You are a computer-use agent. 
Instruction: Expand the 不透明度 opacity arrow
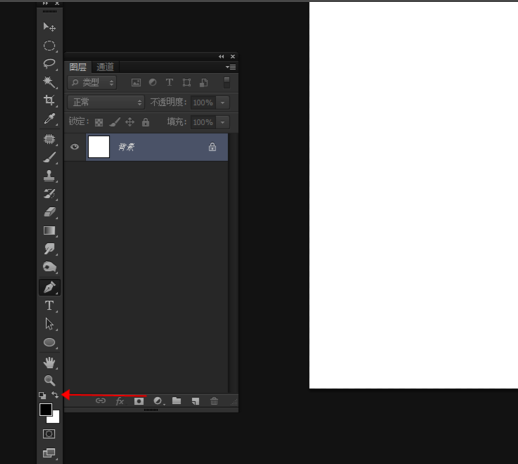tap(223, 102)
